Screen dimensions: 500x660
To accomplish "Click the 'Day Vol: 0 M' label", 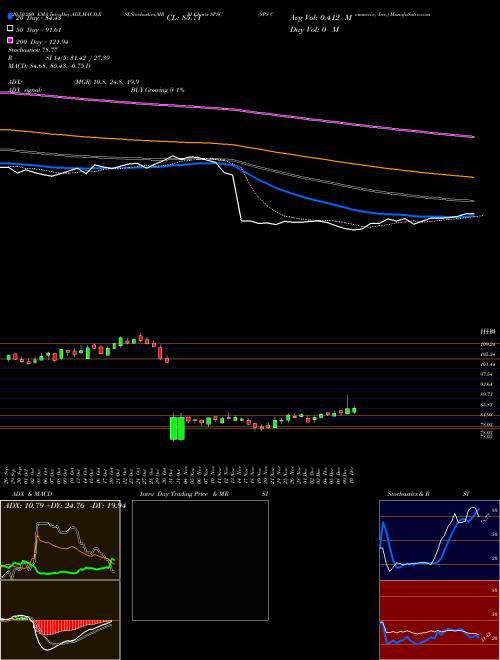I will tap(314, 29).
